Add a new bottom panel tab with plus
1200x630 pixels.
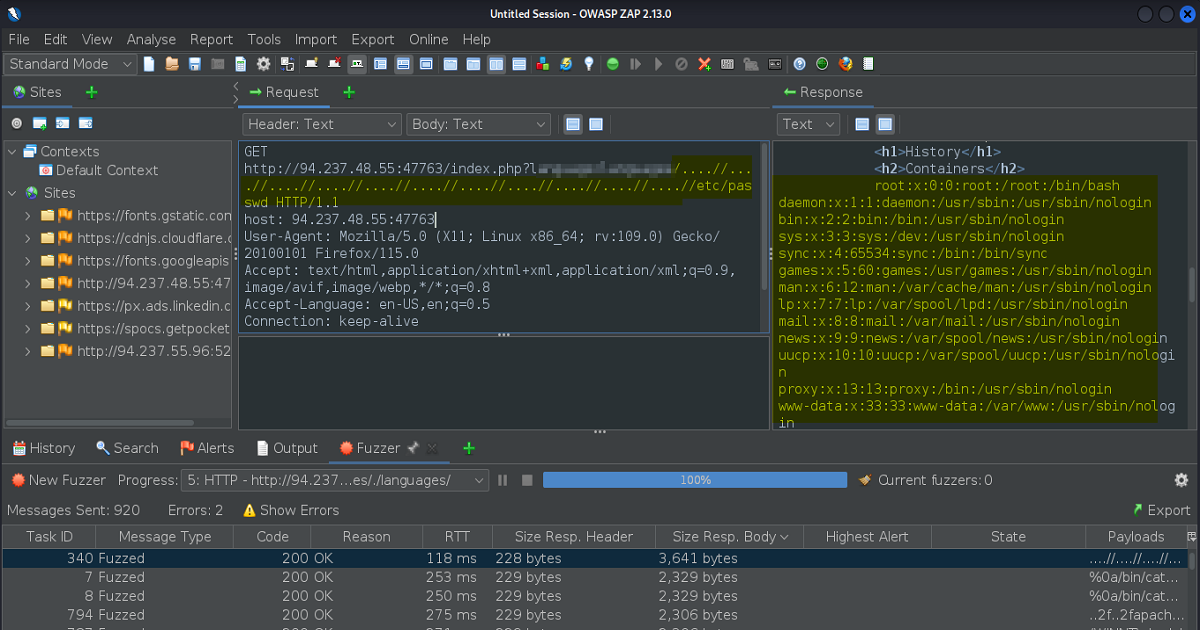click(x=469, y=448)
